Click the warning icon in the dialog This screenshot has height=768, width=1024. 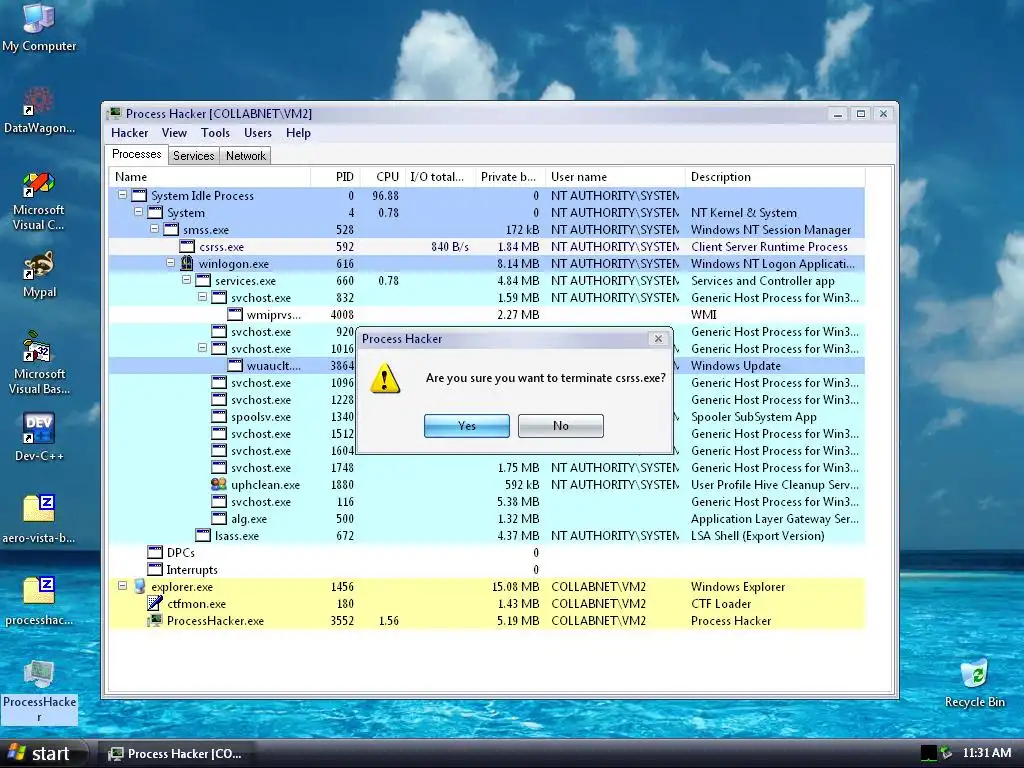385,377
